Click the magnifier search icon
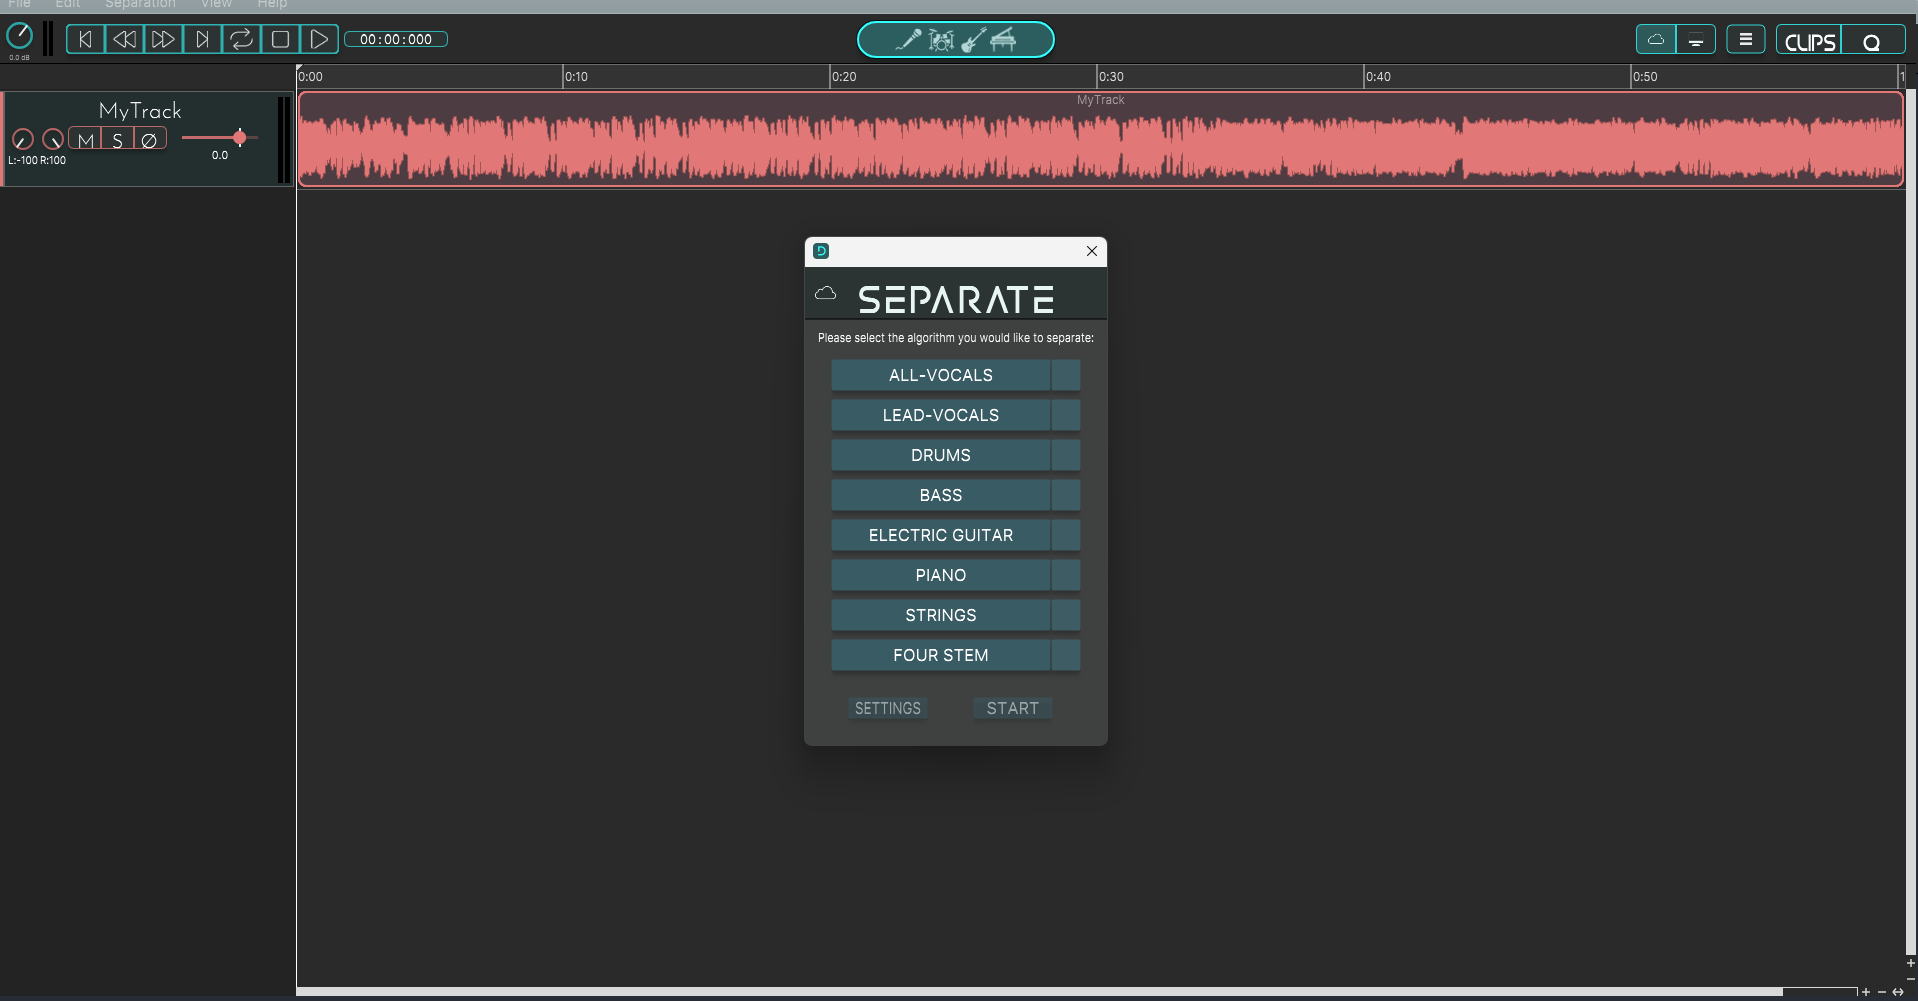Screen dimensions: 1918x1001 point(1873,40)
